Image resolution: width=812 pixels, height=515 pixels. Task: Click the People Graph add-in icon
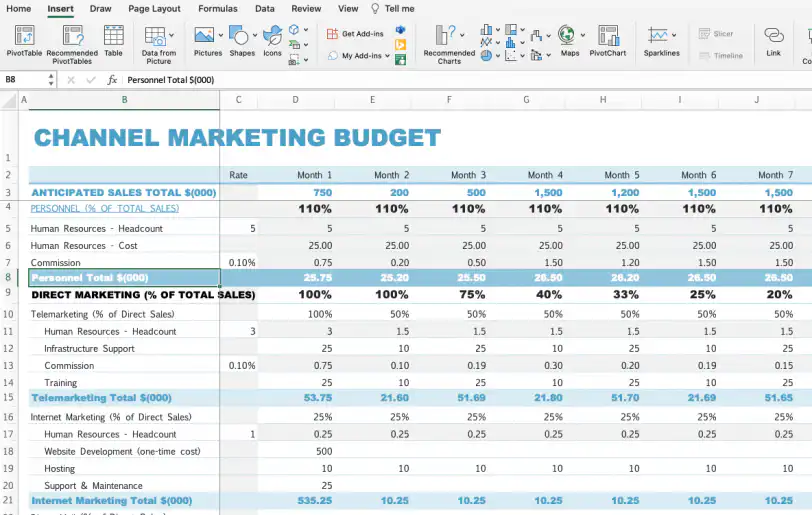point(400,60)
